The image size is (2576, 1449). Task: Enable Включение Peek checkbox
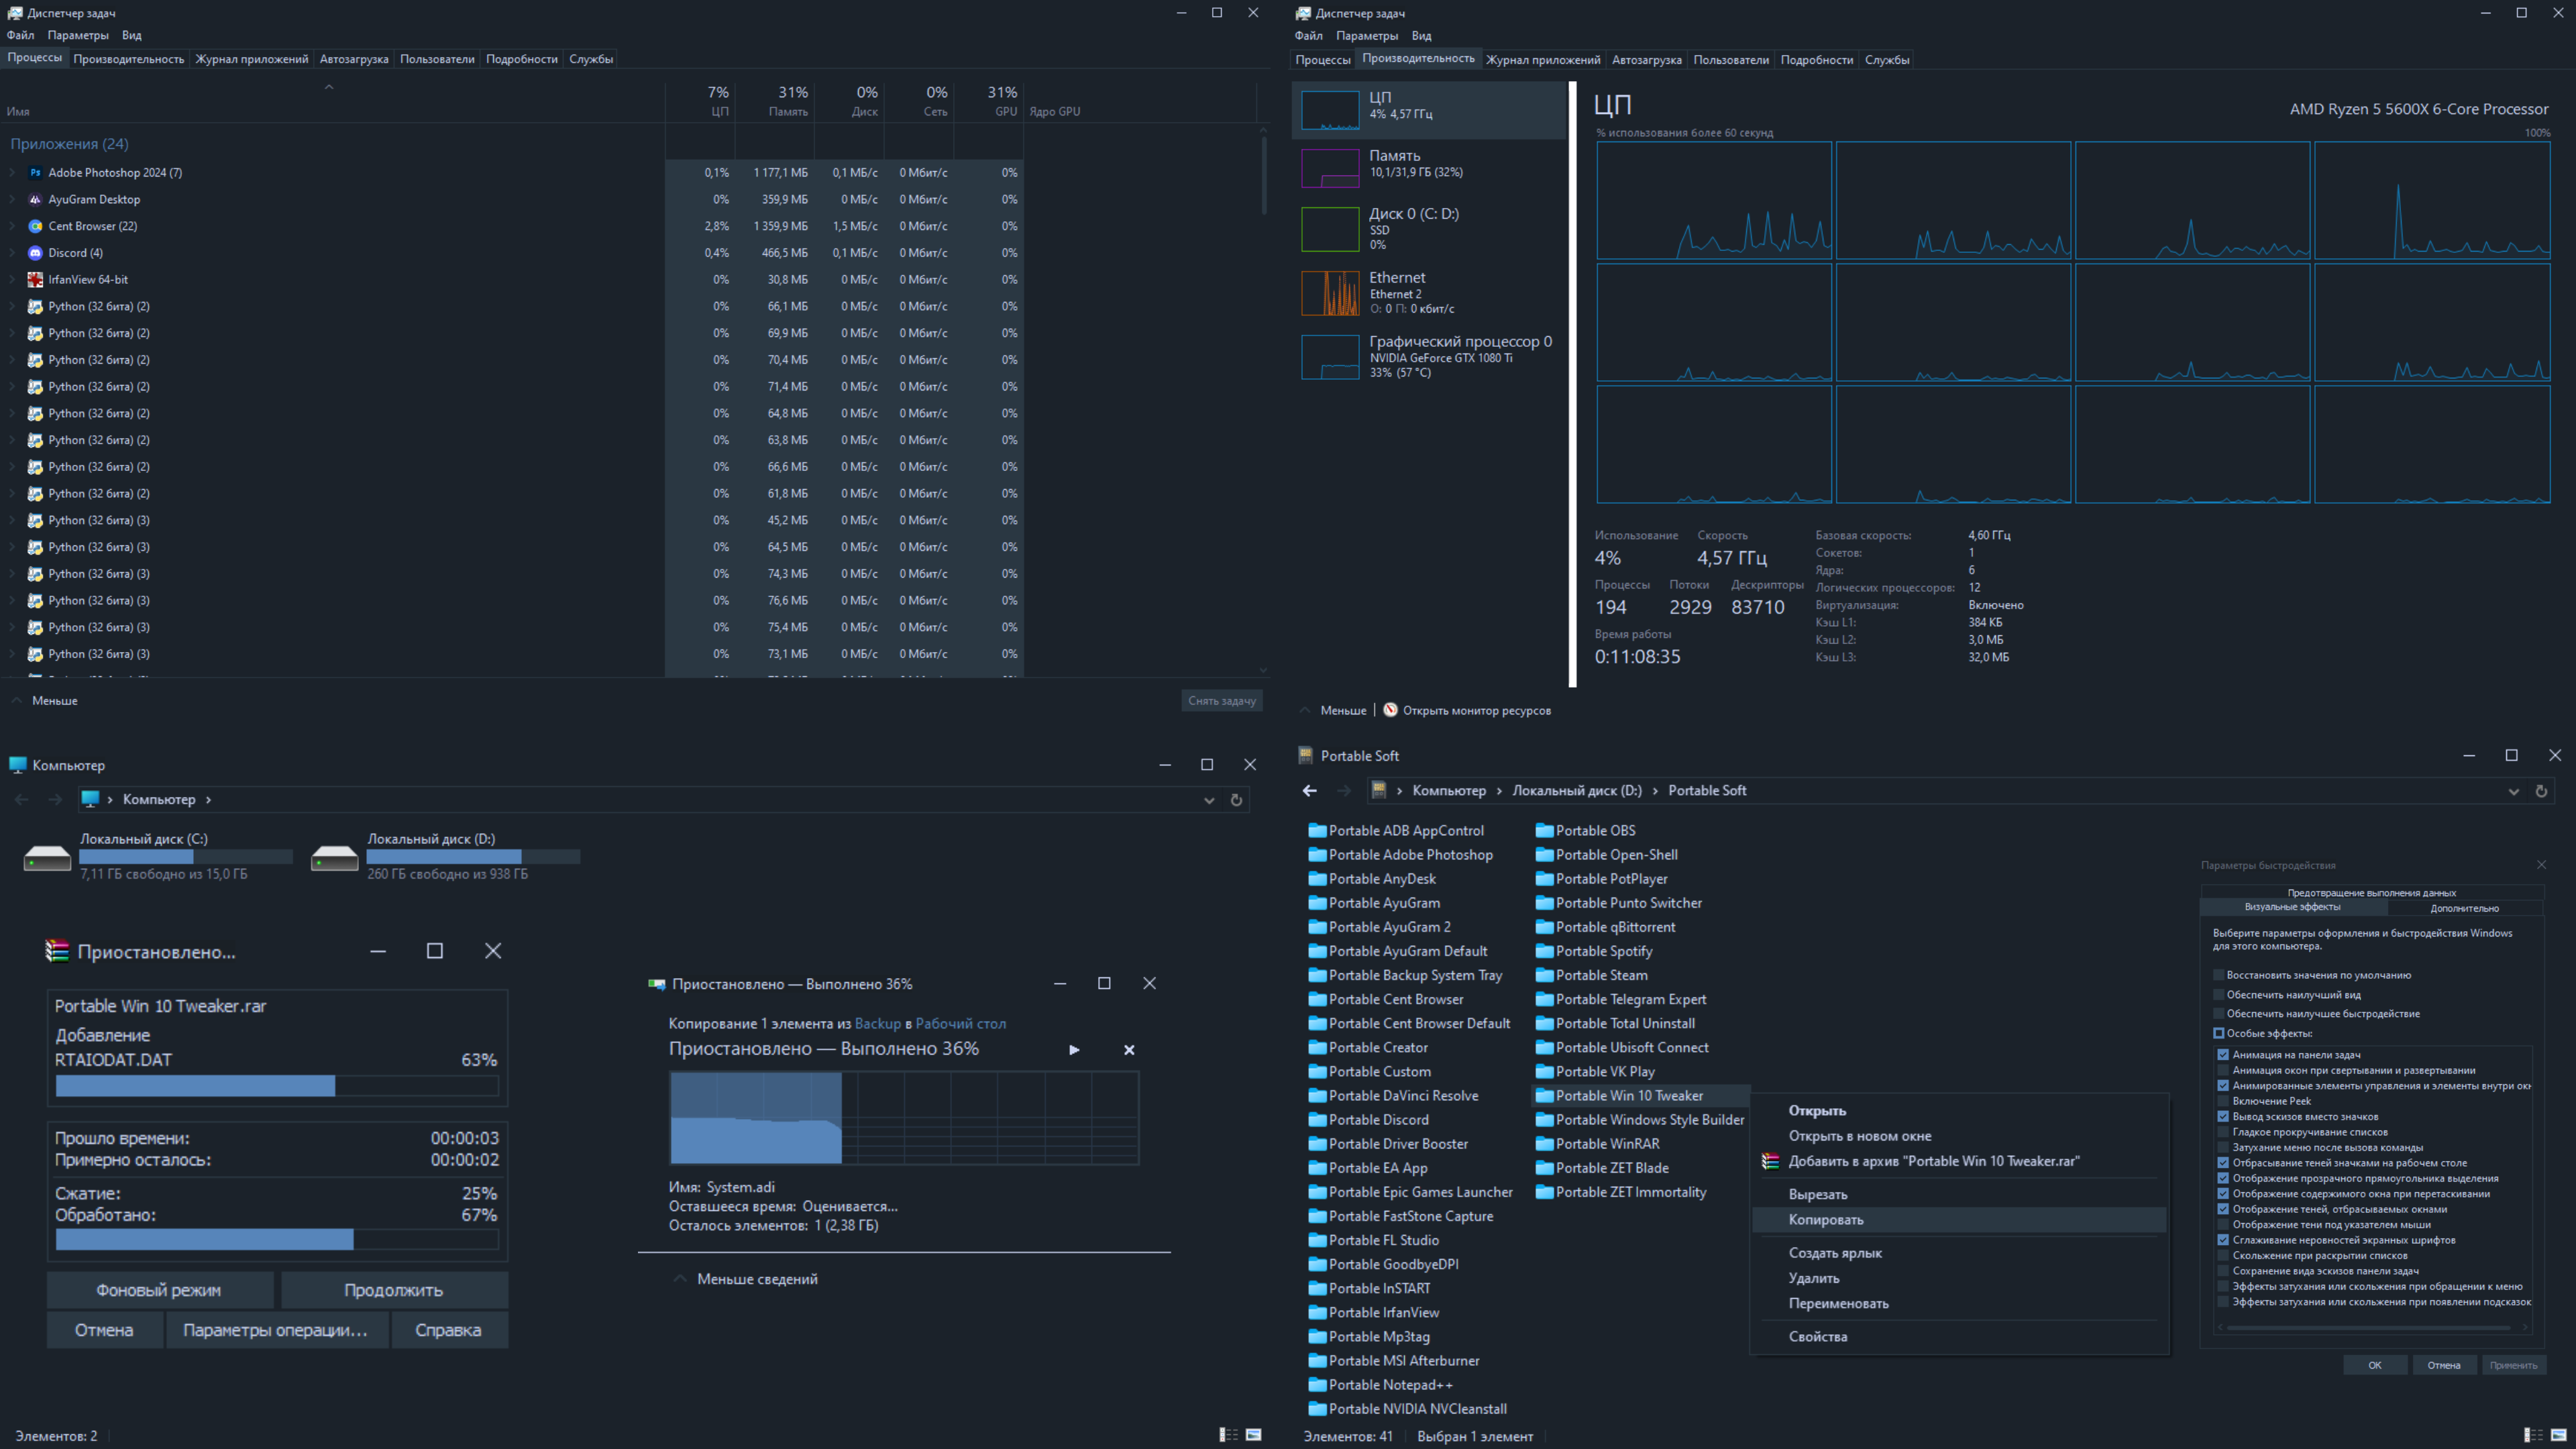tap(2222, 1101)
